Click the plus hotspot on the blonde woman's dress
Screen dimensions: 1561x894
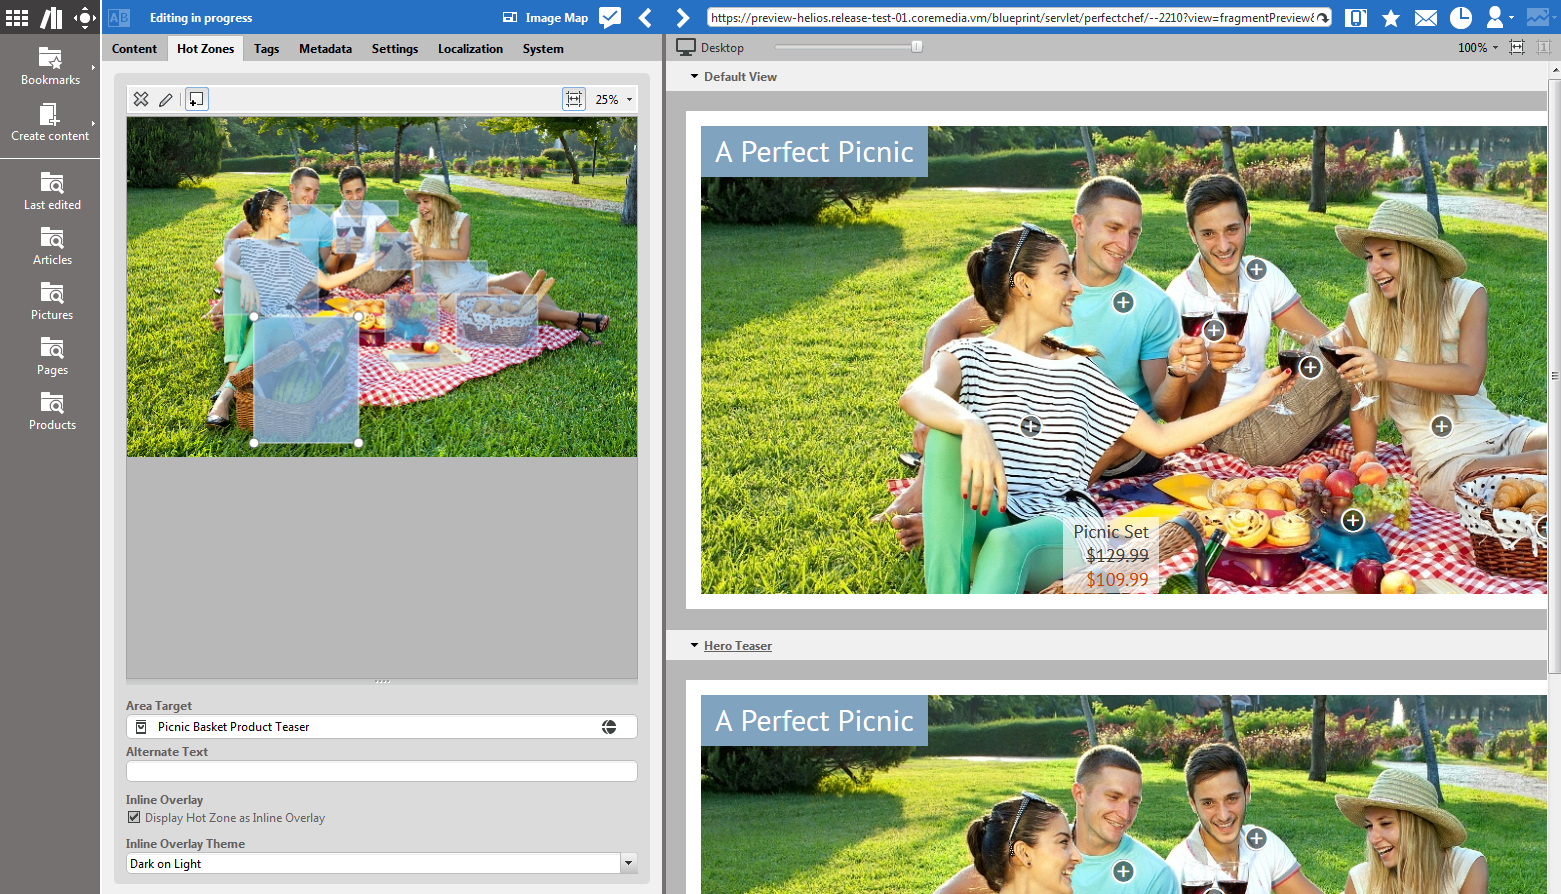(1441, 427)
